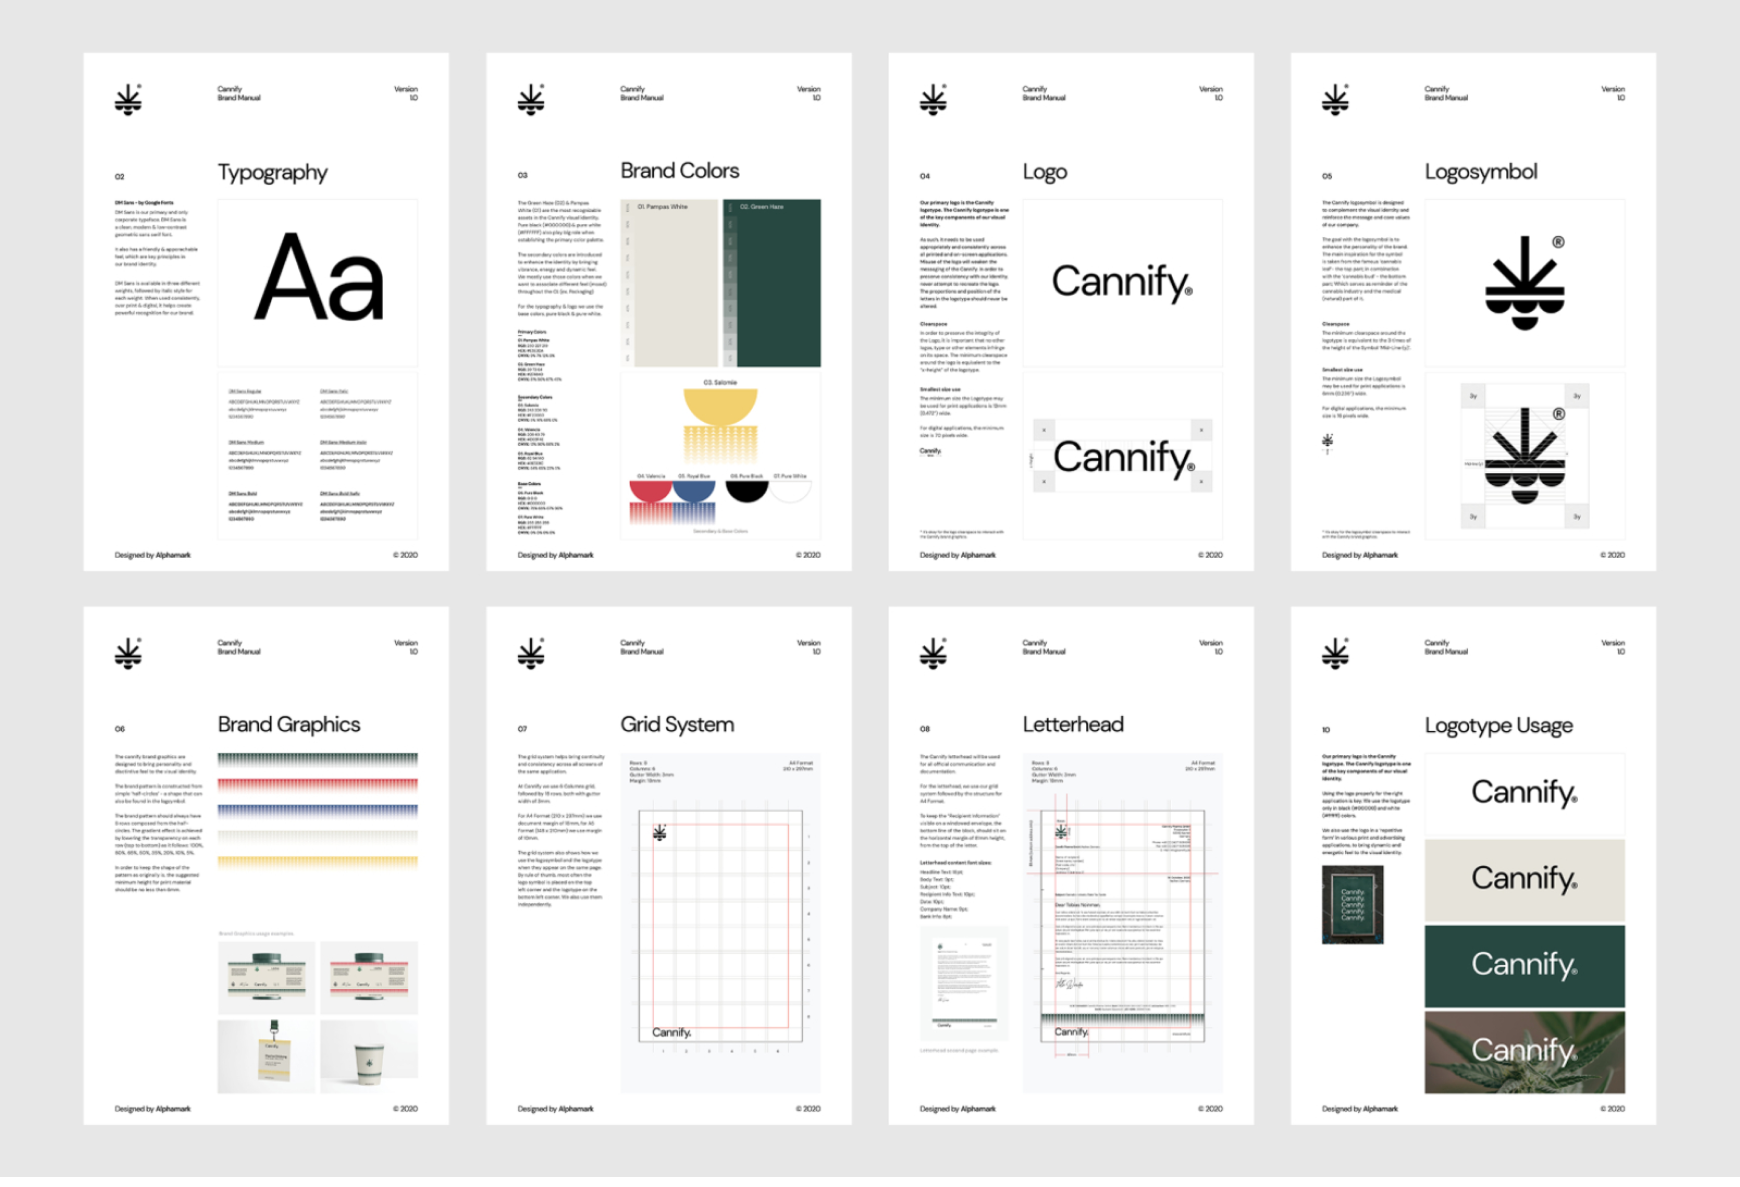Click the small leaf logo inside the Grid System layout
1740x1187 pixels.
pos(660,832)
